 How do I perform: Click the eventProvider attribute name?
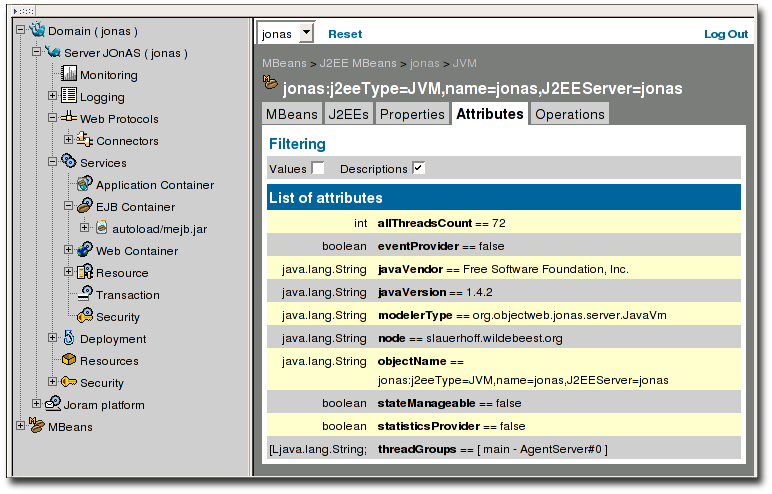[x=418, y=246]
